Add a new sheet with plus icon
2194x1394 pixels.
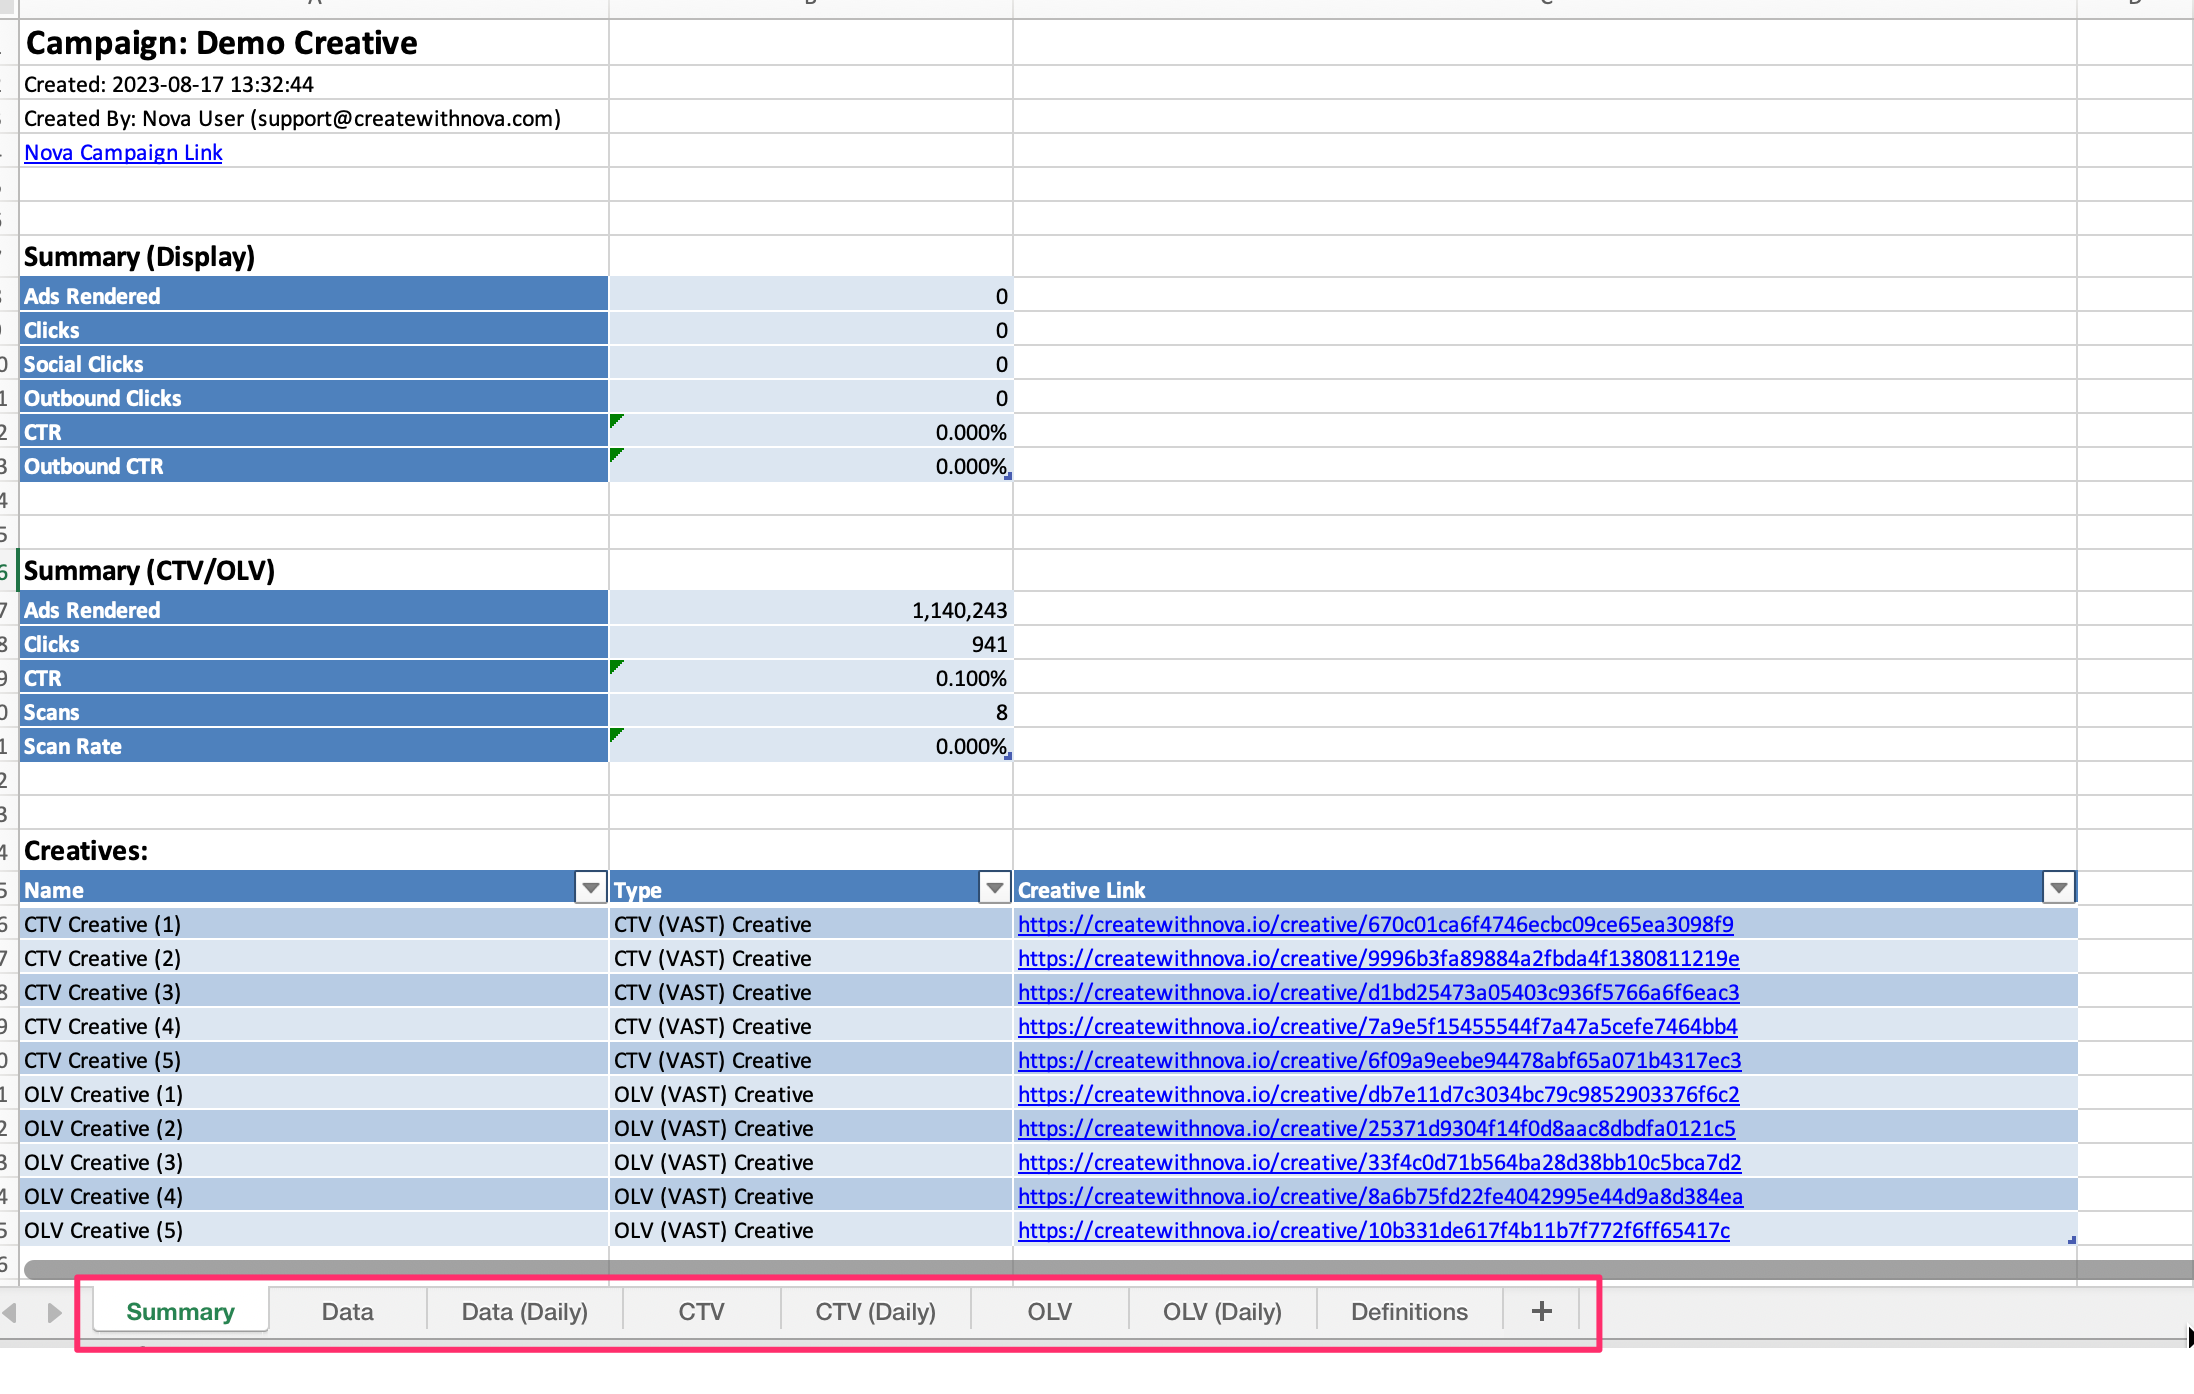[1541, 1311]
